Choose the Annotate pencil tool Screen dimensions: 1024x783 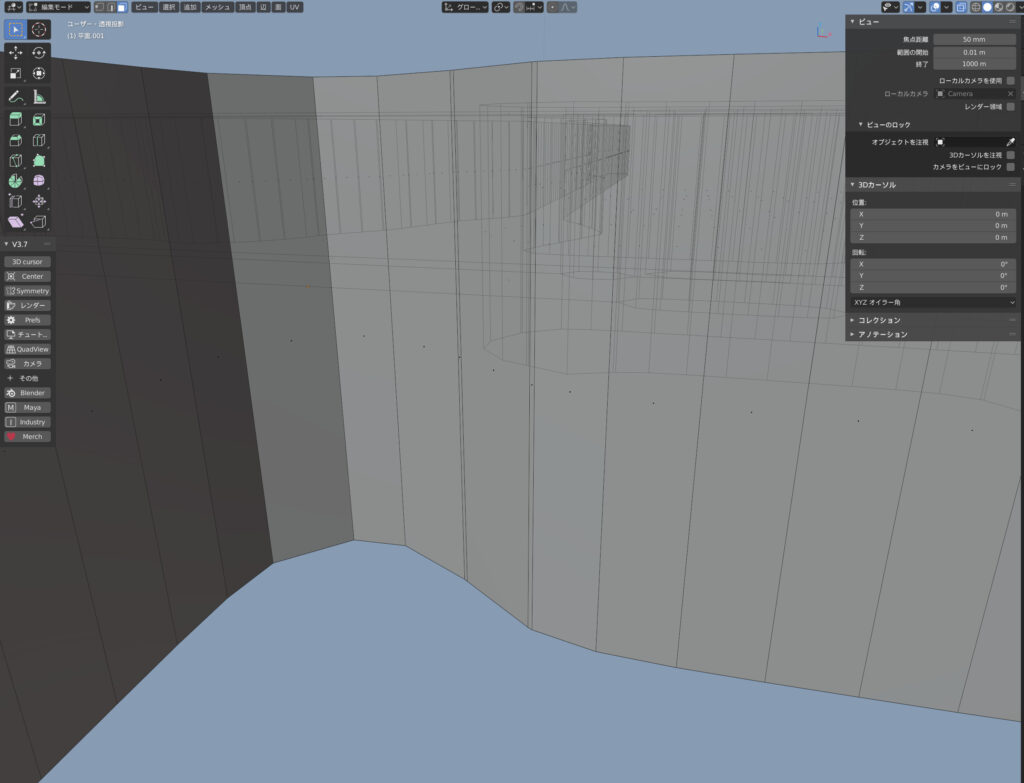[x=15, y=97]
